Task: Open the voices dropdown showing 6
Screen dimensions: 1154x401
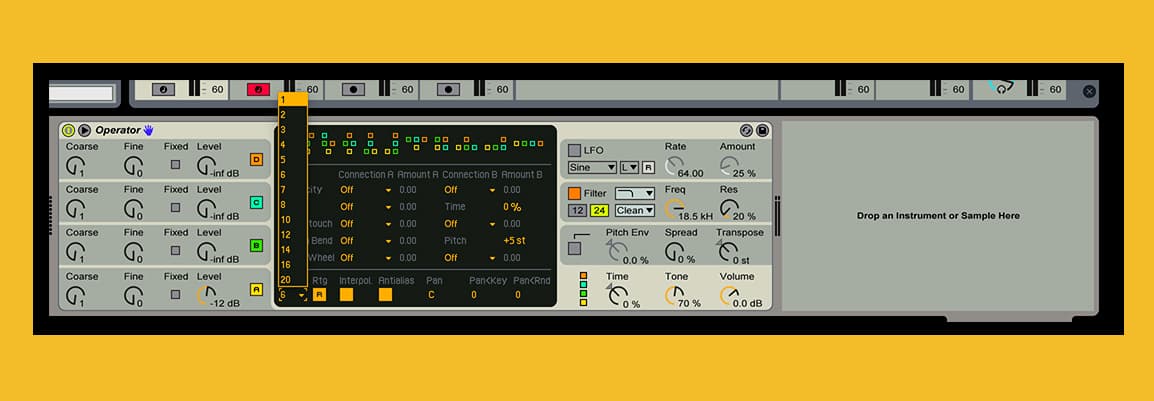Action: [292, 294]
